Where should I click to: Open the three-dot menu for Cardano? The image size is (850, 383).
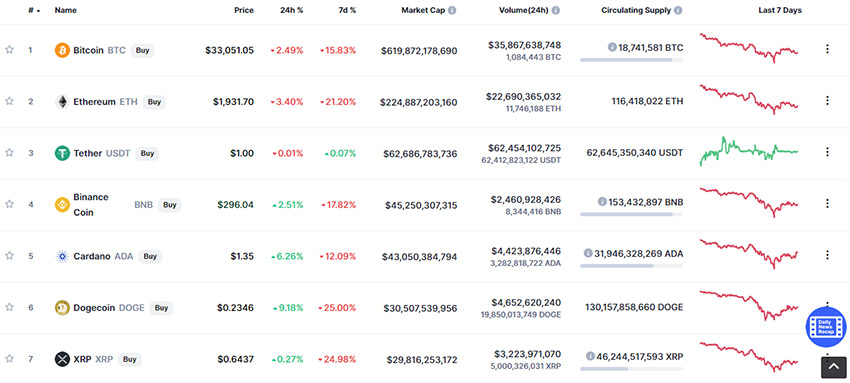tap(827, 255)
